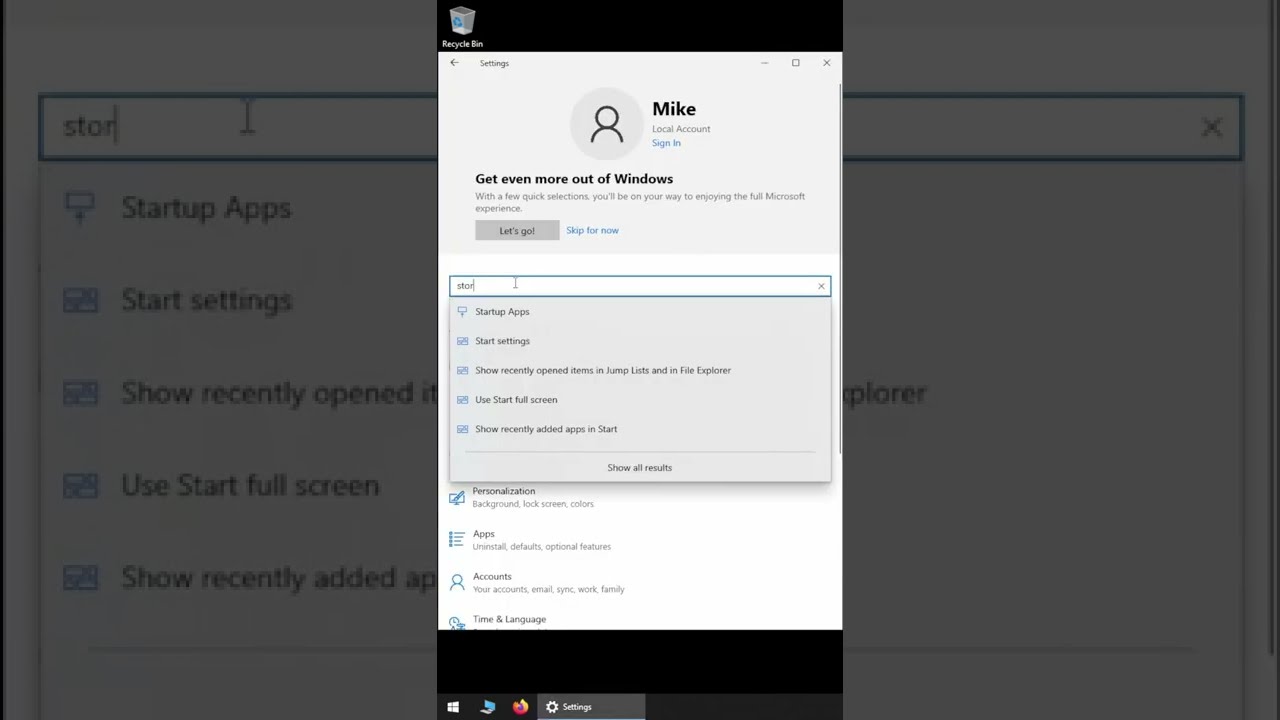This screenshot has height=720, width=1280.
Task: Open the Personalization category
Action: pyautogui.click(x=533, y=497)
